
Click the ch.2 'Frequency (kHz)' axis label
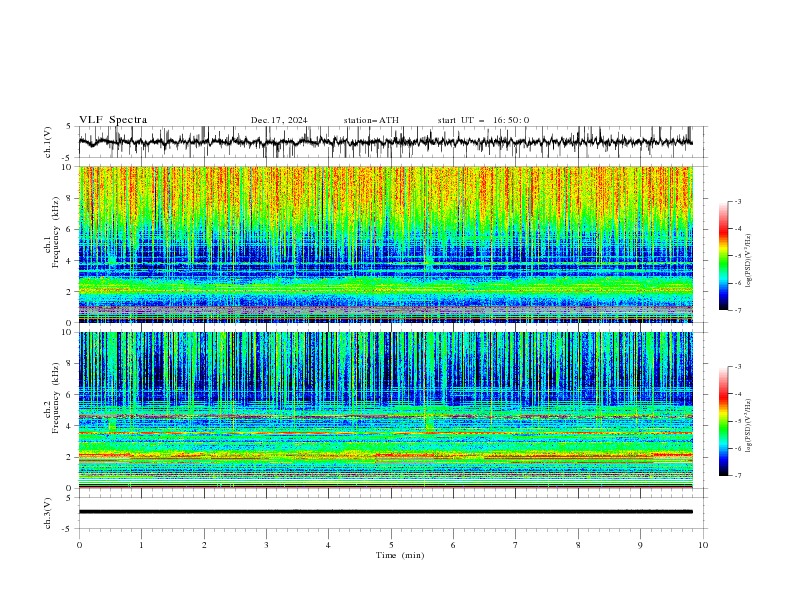point(56,397)
